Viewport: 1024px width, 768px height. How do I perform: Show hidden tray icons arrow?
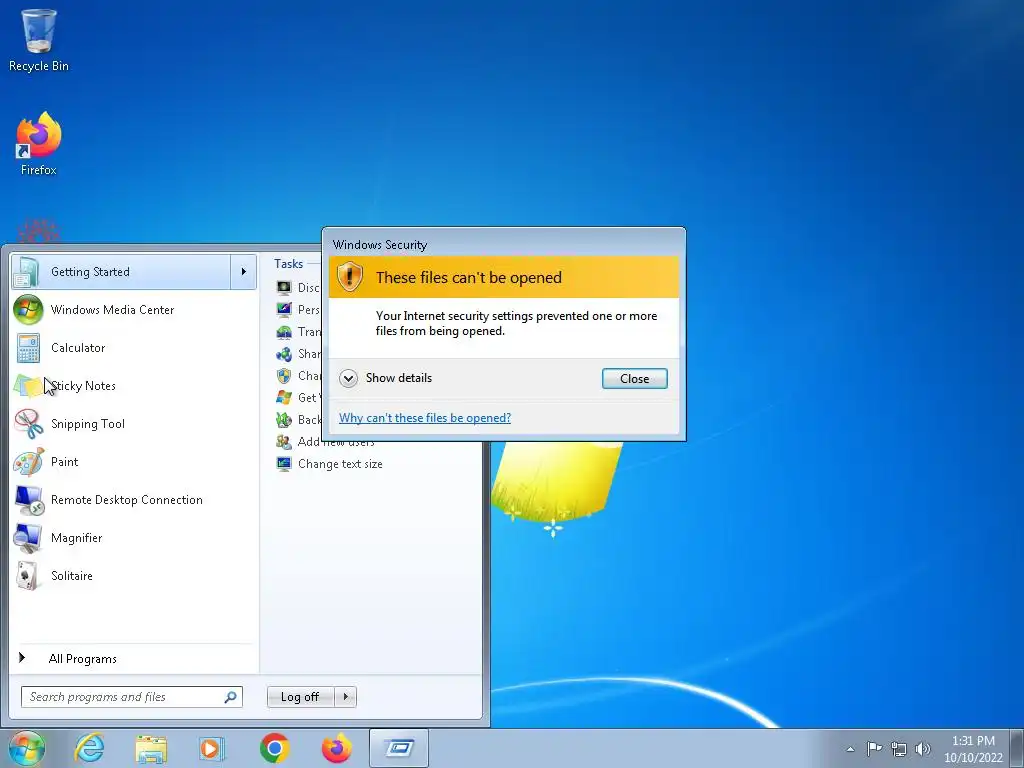point(850,749)
